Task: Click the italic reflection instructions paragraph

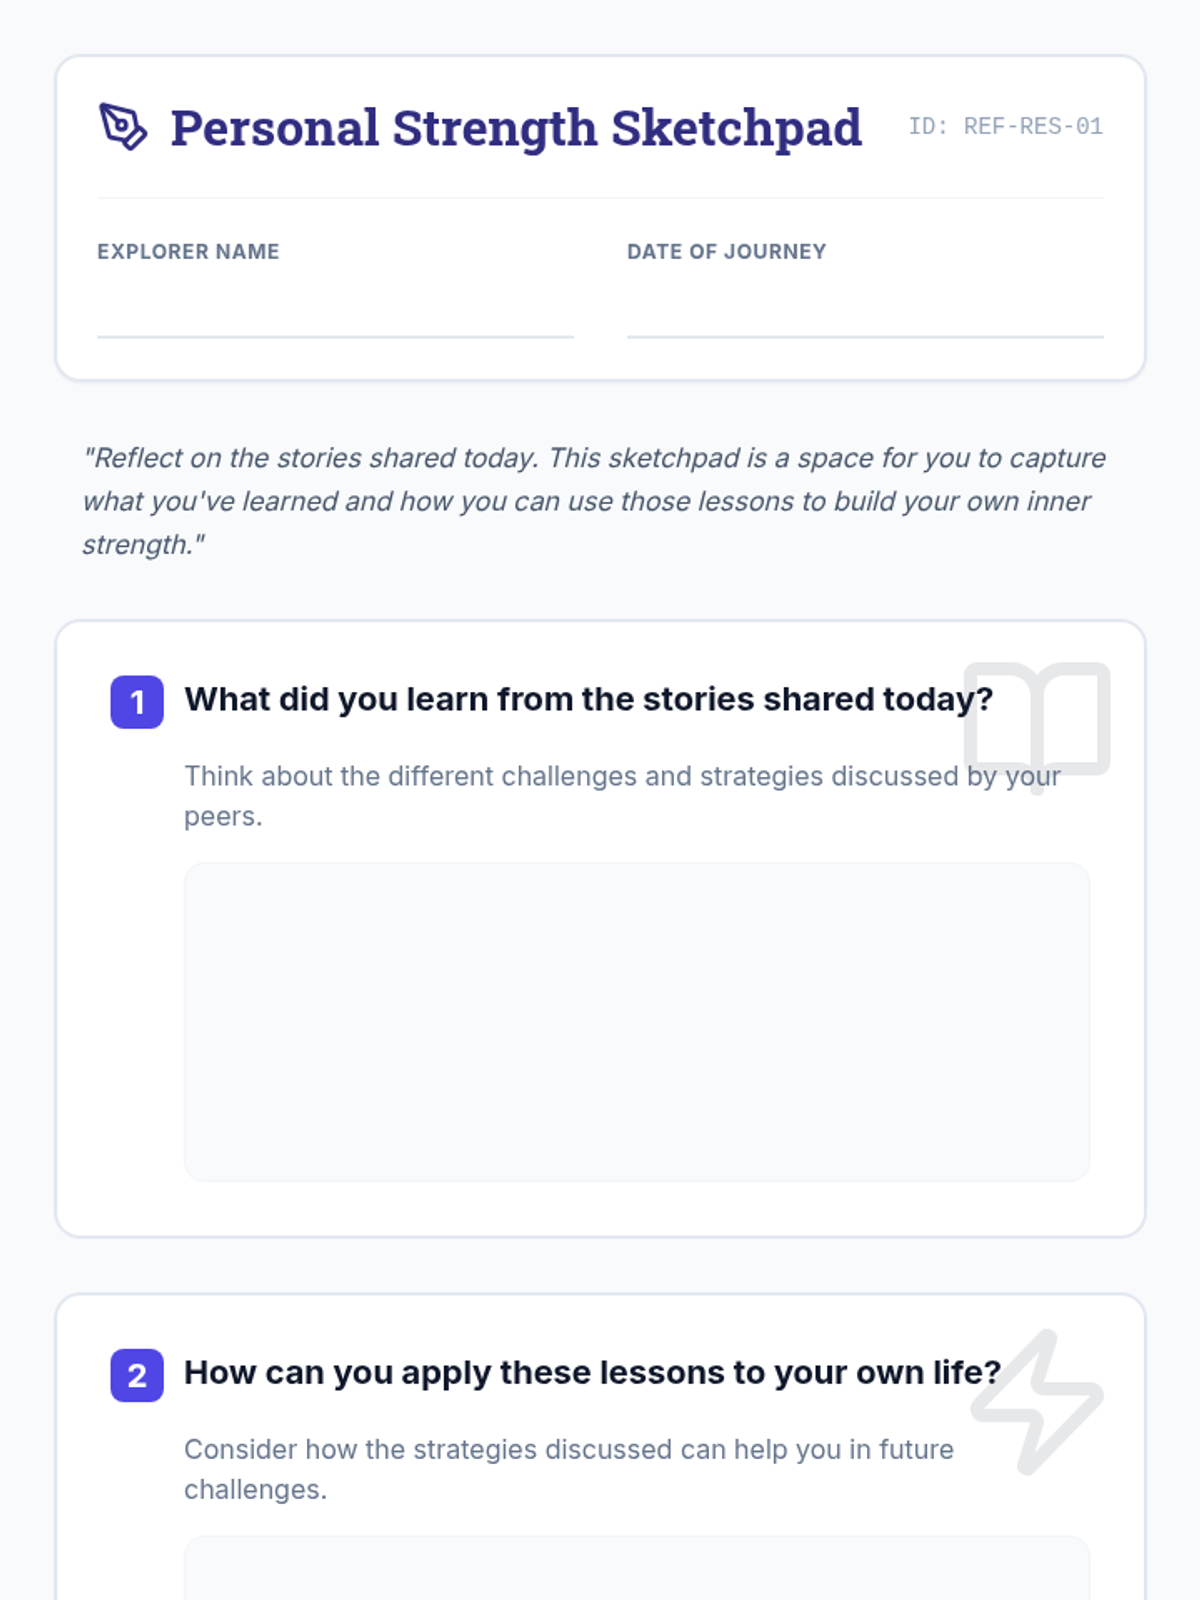Action: point(594,501)
